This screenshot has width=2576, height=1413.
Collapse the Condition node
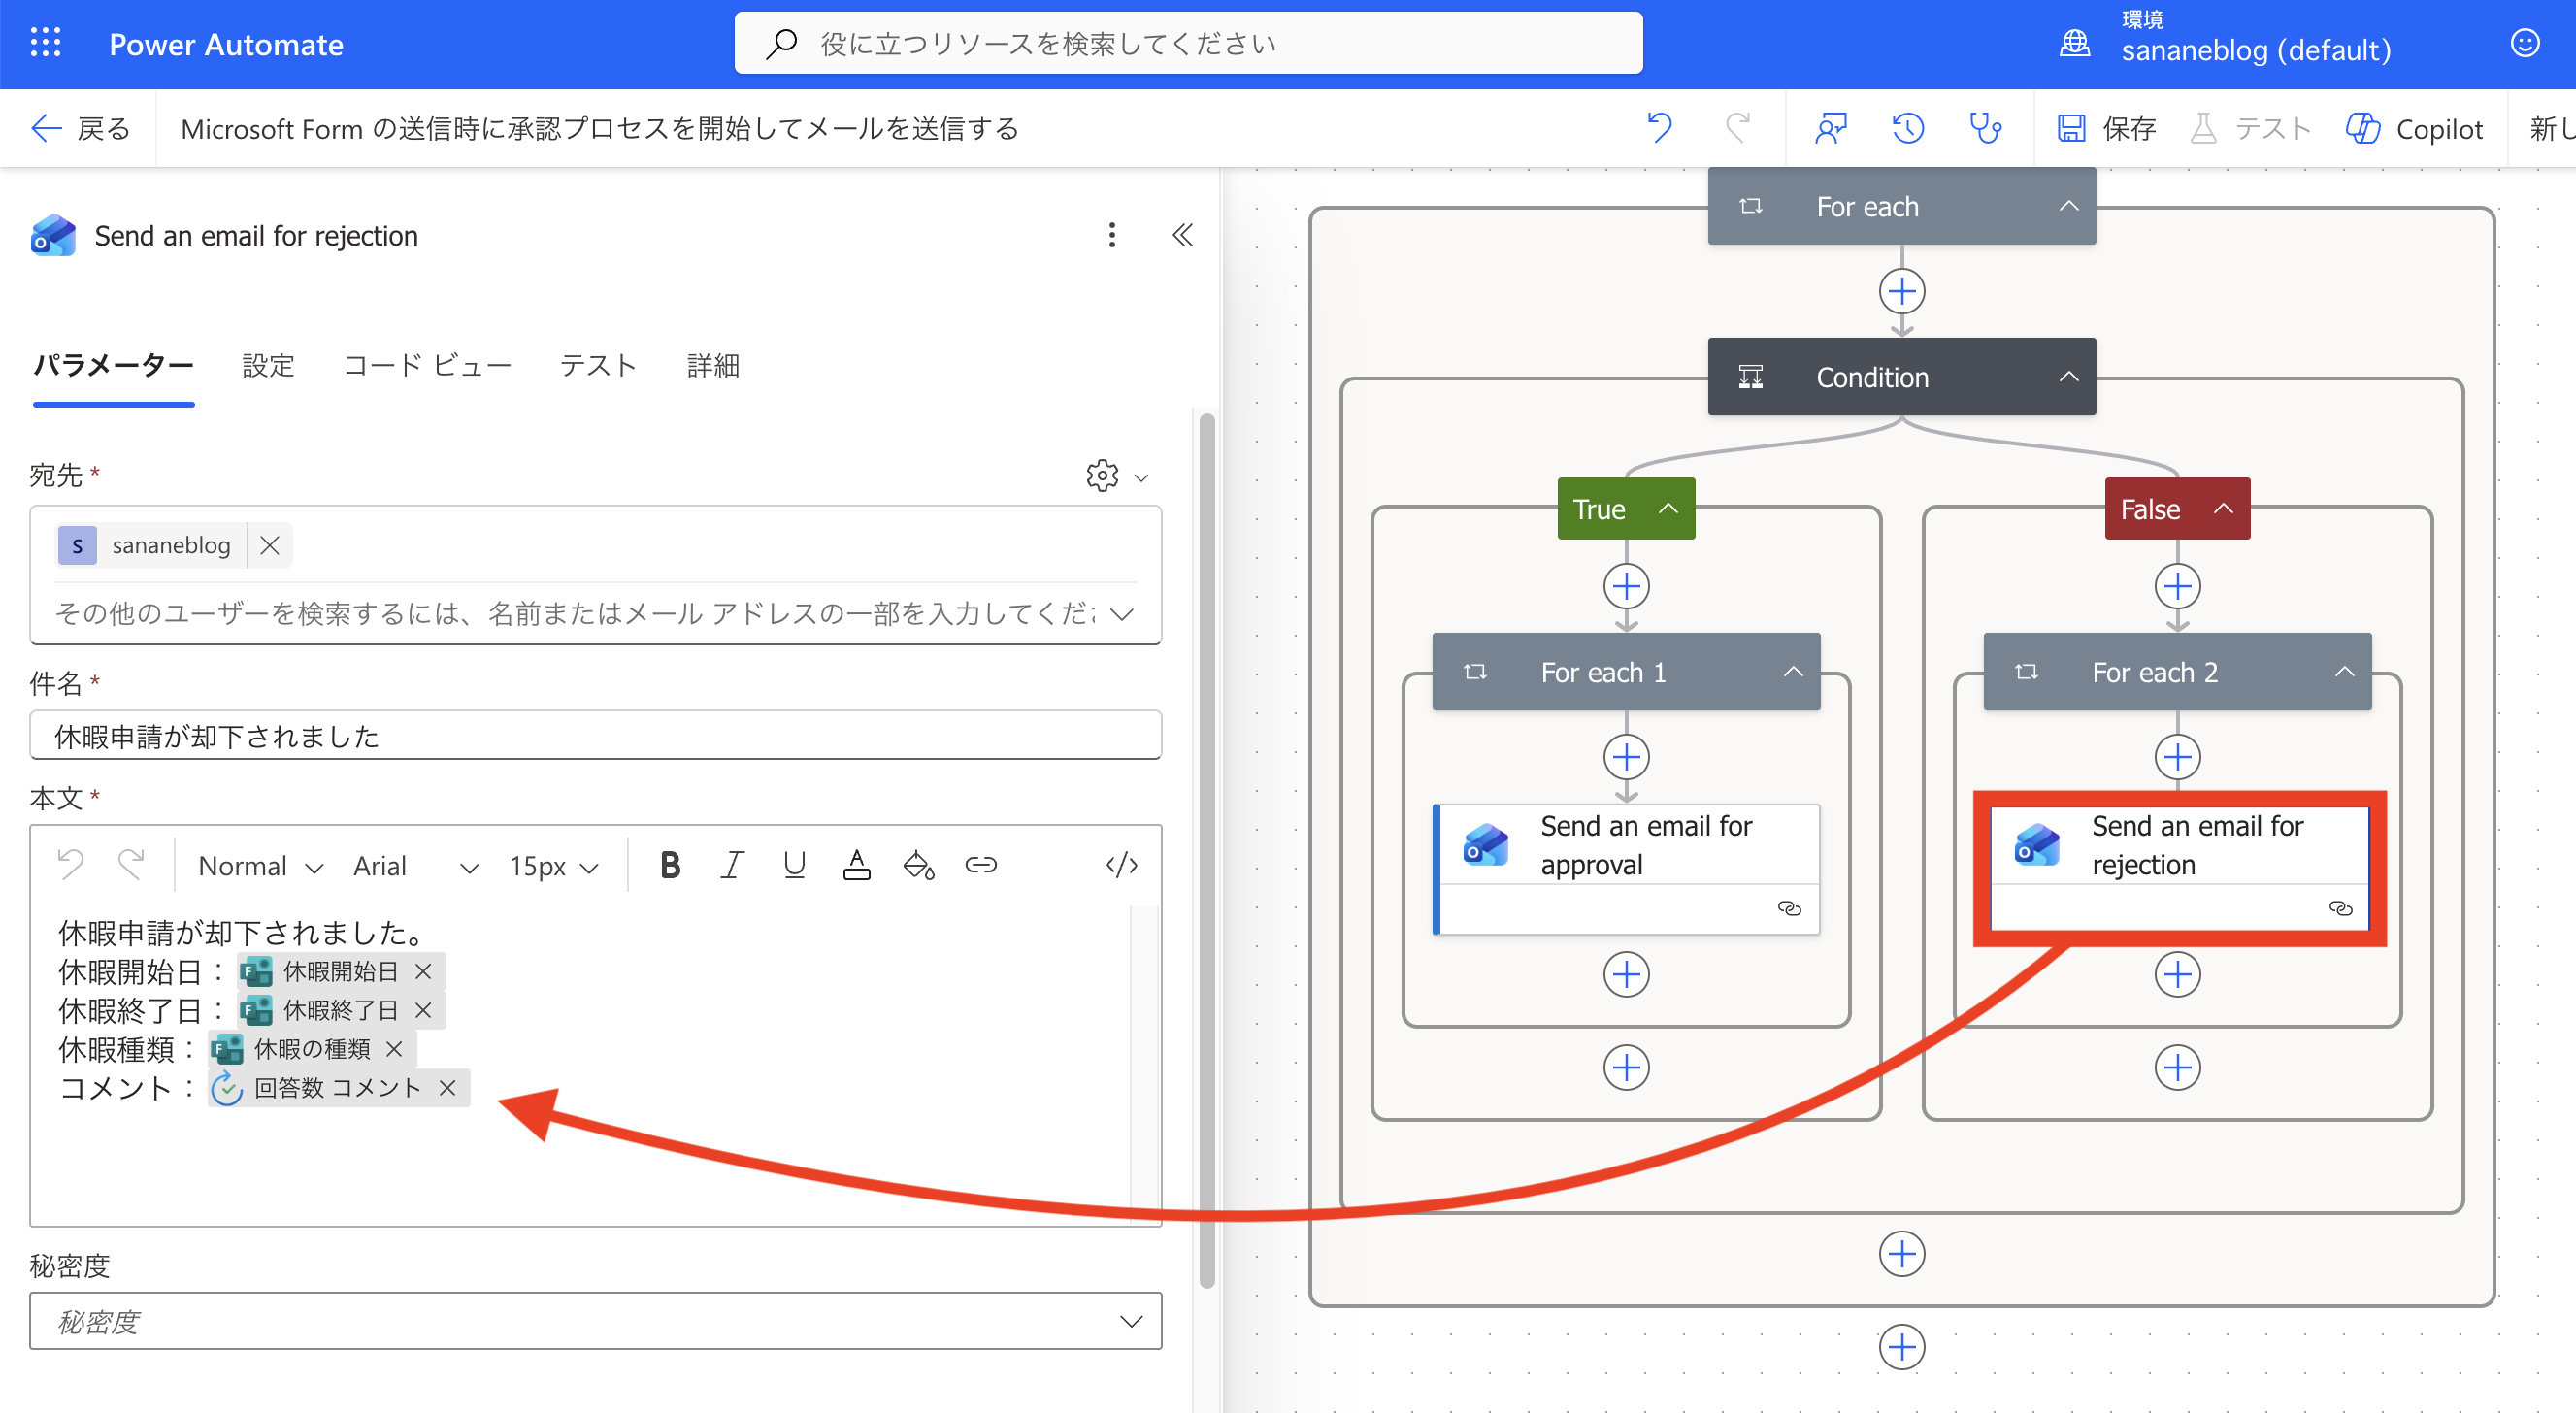(2068, 377)
